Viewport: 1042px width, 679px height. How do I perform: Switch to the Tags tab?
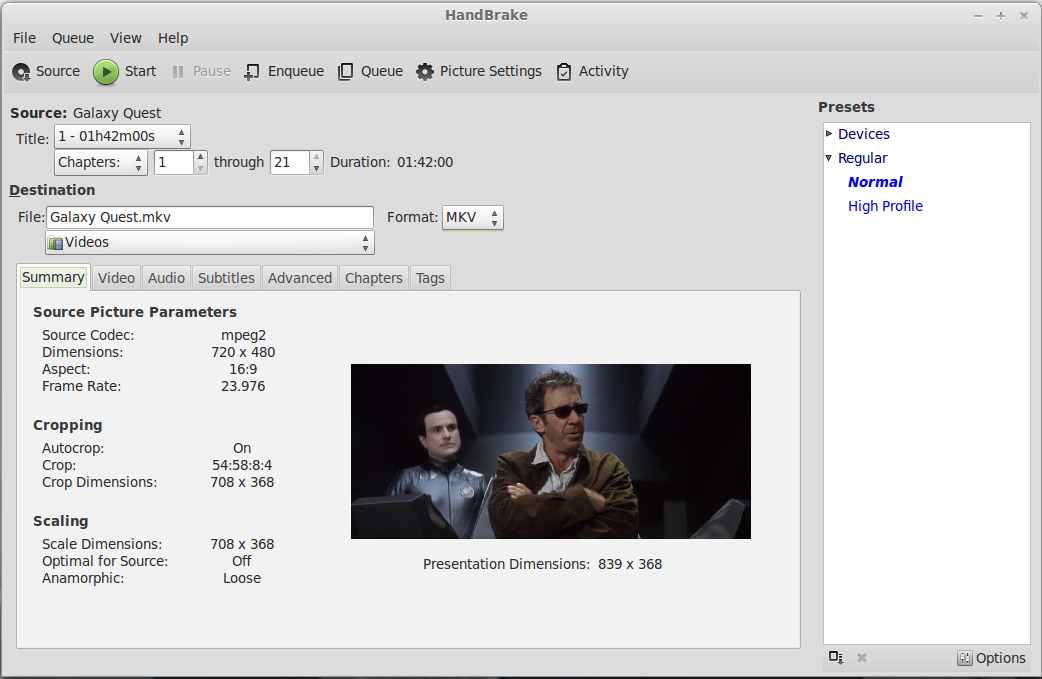[x=430, y=278]
